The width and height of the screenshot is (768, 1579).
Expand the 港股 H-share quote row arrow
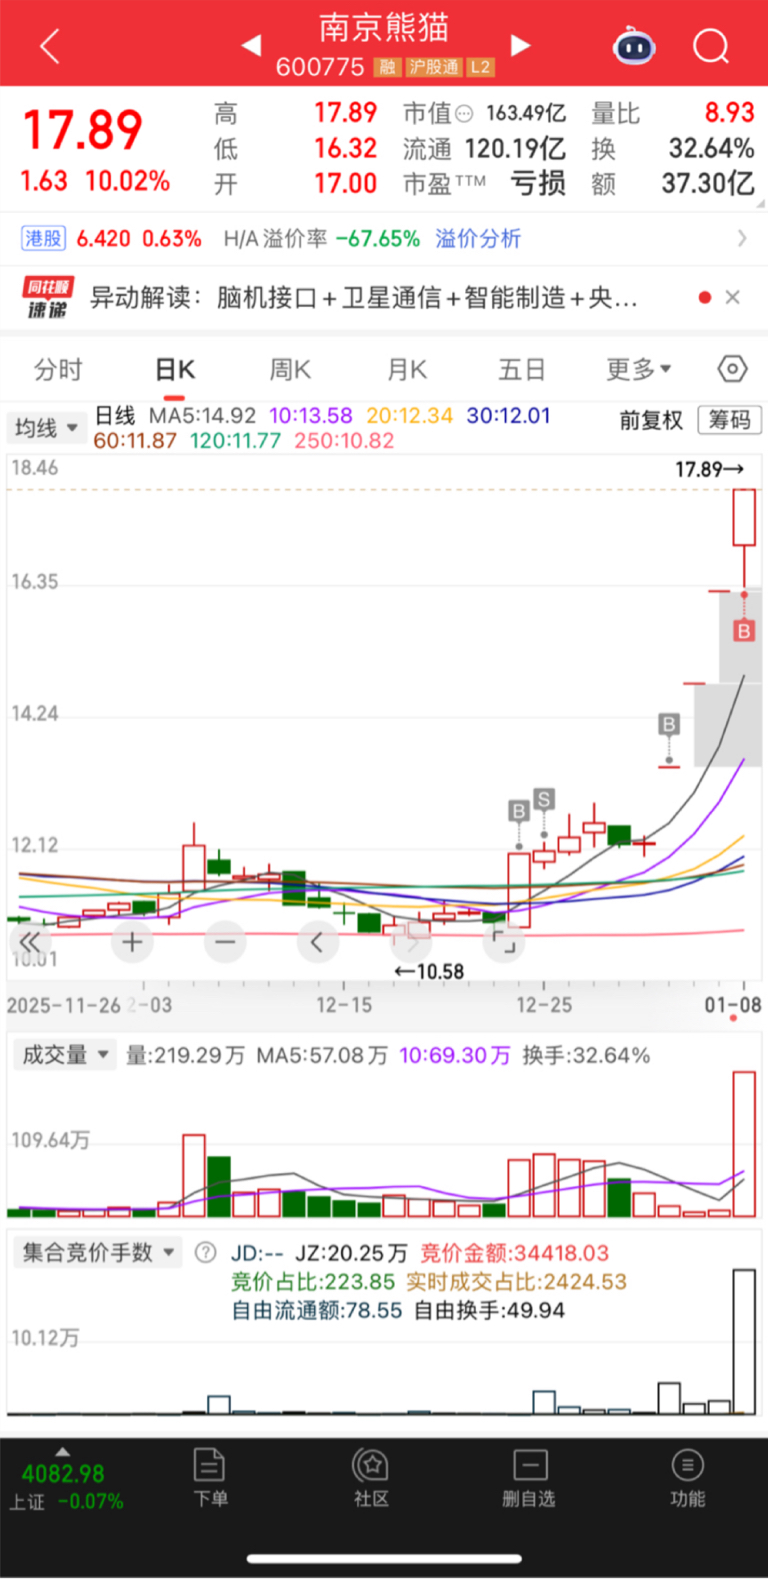[741, 238]
